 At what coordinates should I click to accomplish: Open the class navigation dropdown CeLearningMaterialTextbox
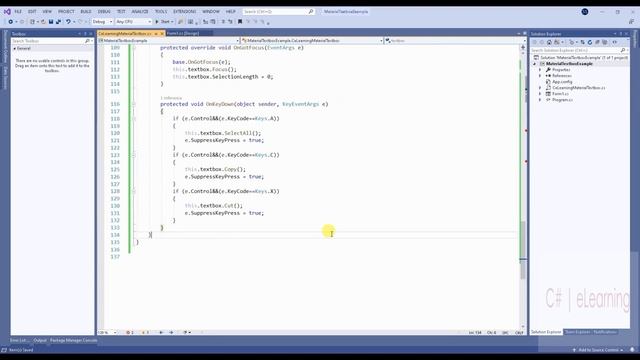point(312,41)
